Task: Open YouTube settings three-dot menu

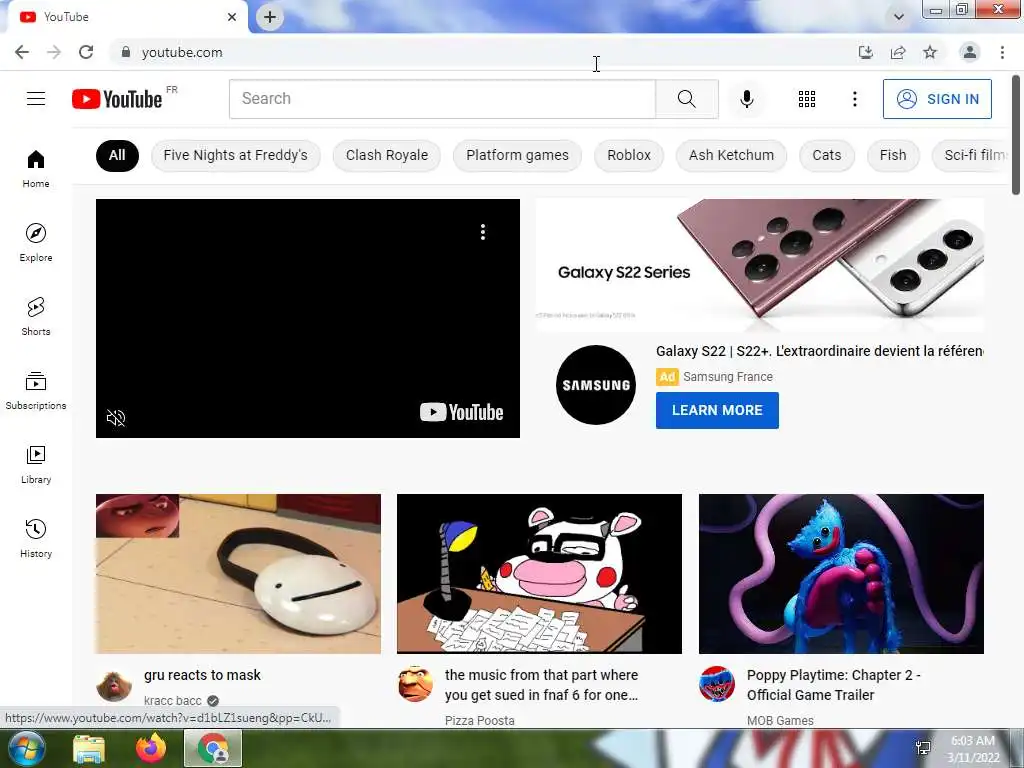Action: coord(854,99)
